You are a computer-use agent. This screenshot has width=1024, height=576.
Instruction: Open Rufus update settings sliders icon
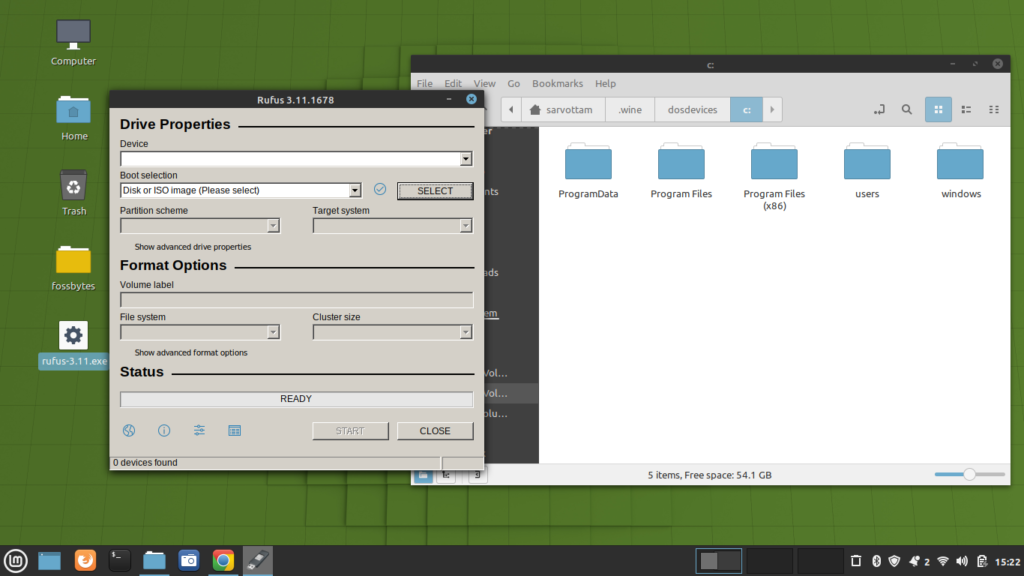199,430
